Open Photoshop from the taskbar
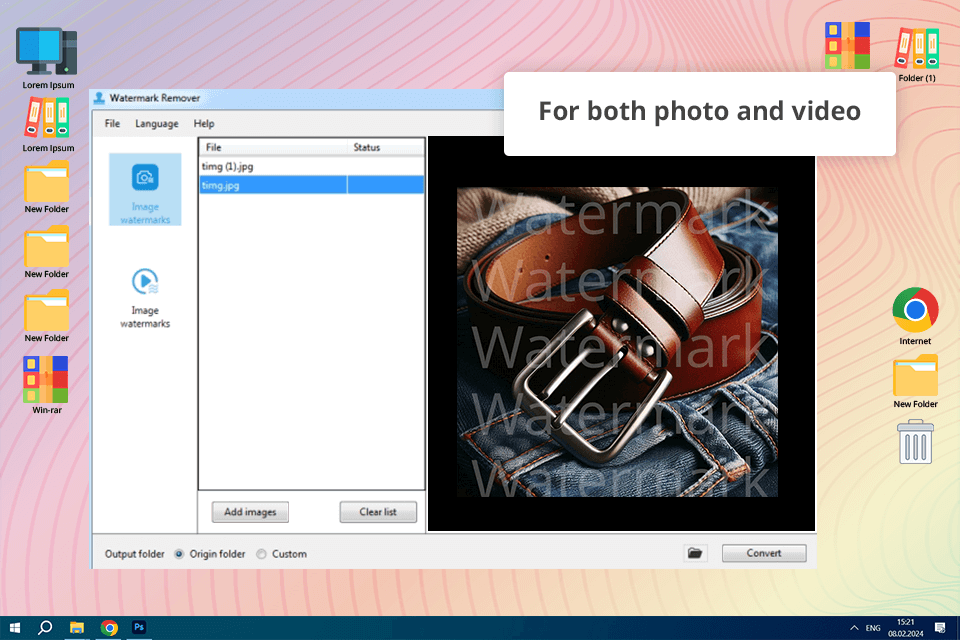This screenshot has height=640, width=960. tap(139, 627)
